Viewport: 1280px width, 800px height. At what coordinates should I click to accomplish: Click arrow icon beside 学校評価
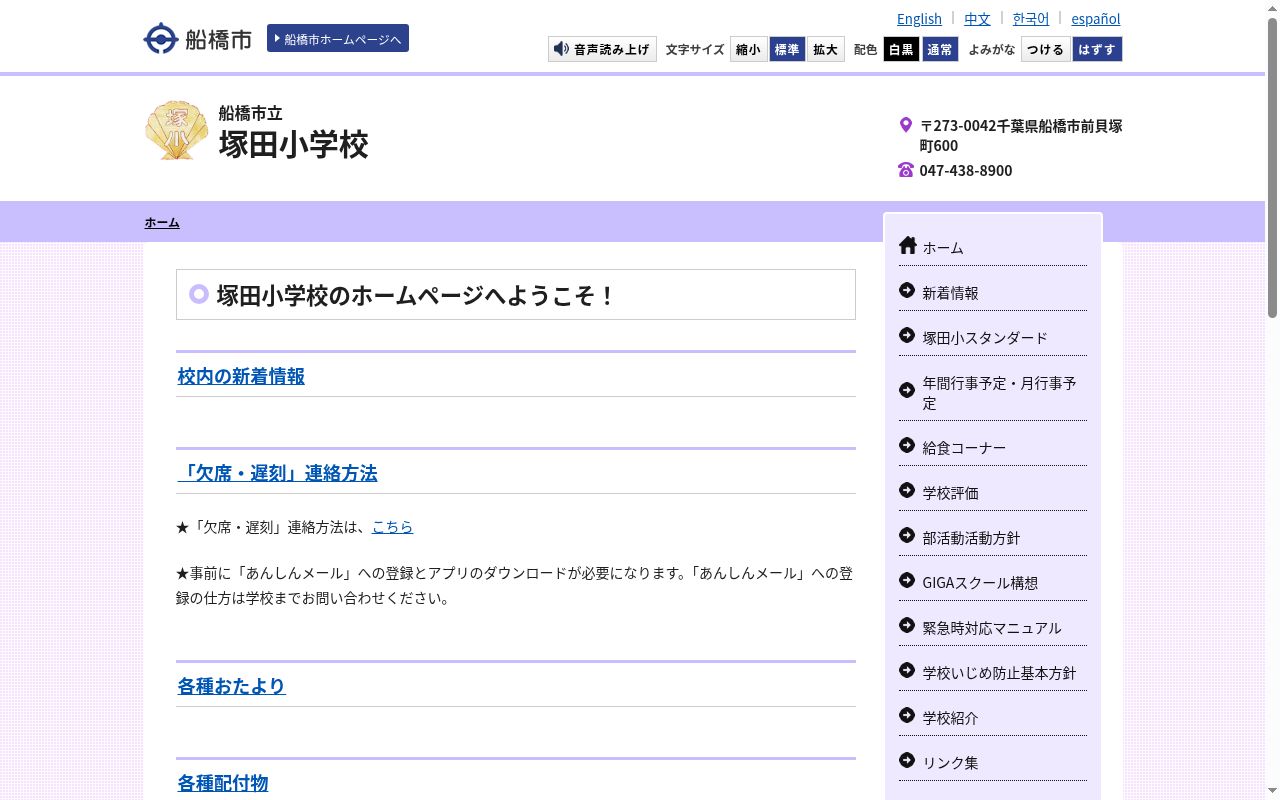(x=907, y=490)
